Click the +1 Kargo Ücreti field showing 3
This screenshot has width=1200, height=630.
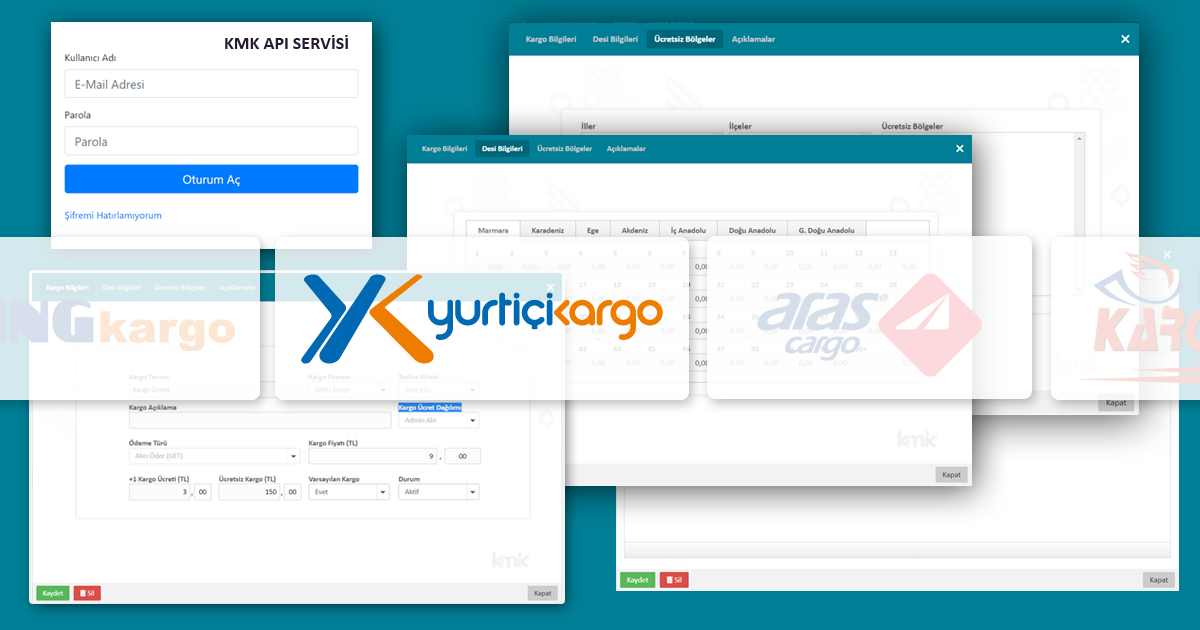pos(160,492)
